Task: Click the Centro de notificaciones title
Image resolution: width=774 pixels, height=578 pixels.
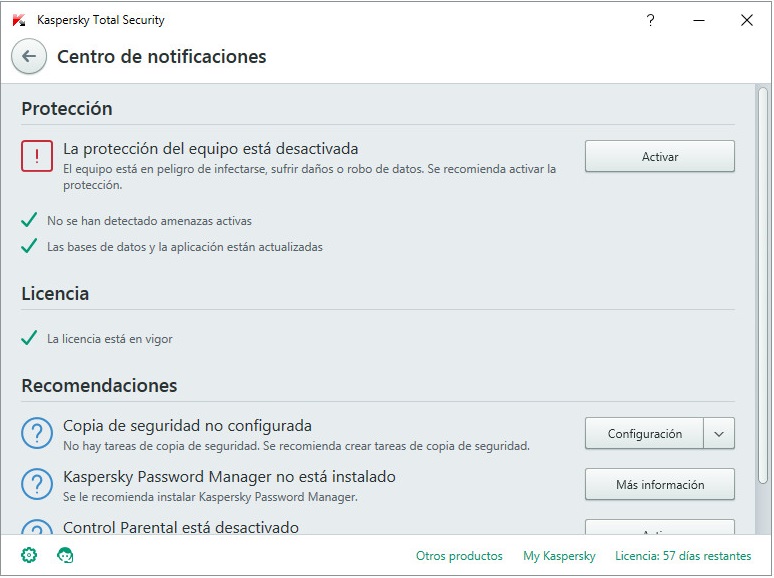Action: coord(161,56)
